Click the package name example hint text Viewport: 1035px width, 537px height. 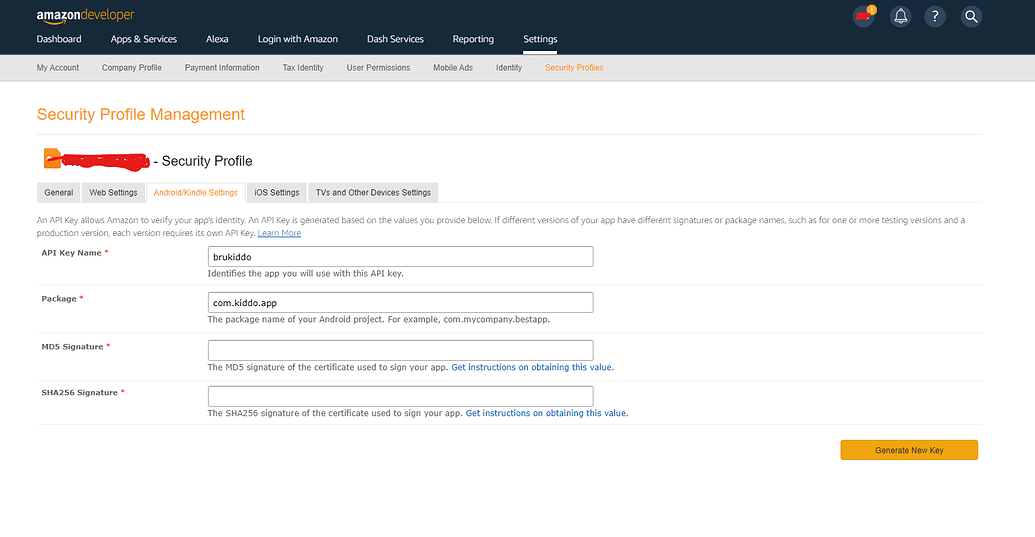point(378,319)
